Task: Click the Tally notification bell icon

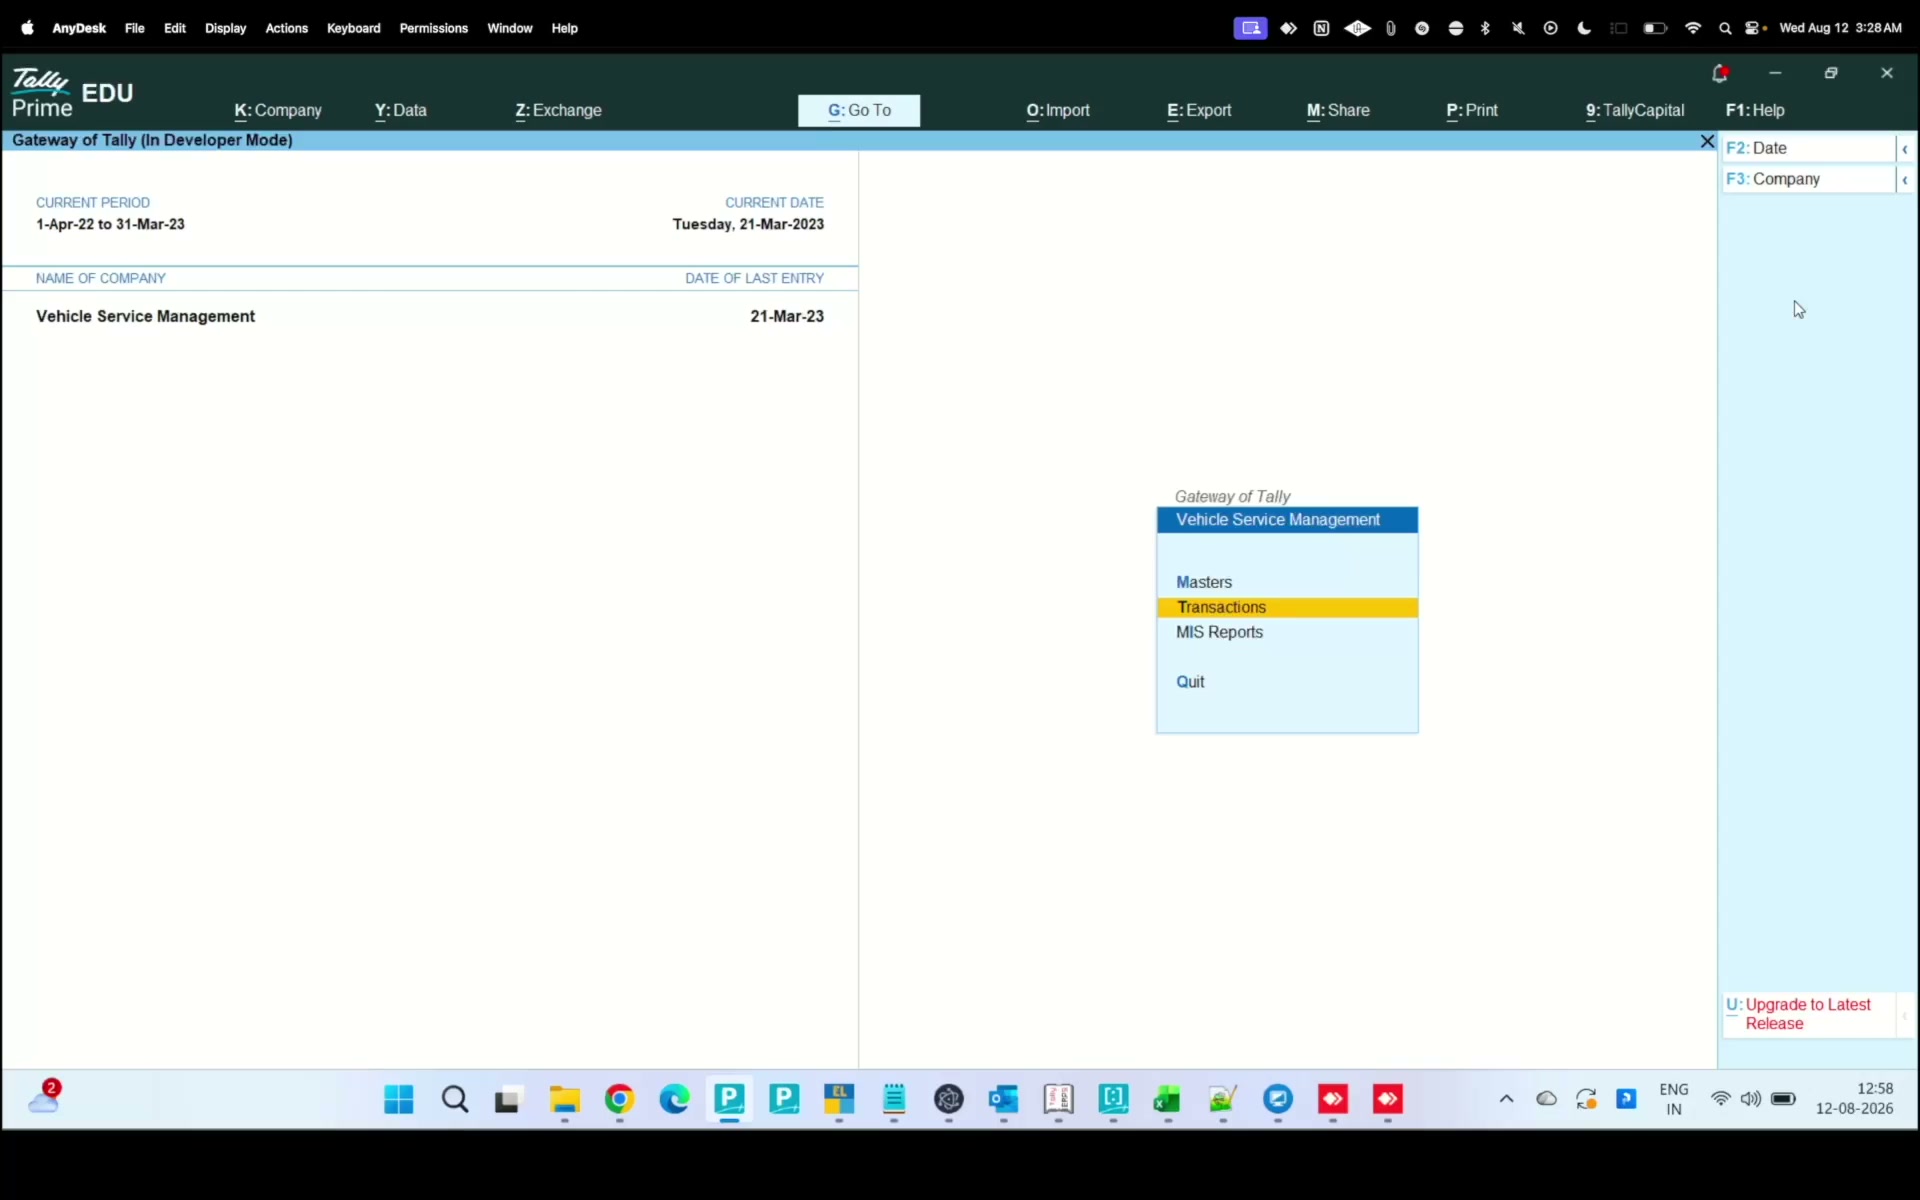Action: pos(1720,73)
